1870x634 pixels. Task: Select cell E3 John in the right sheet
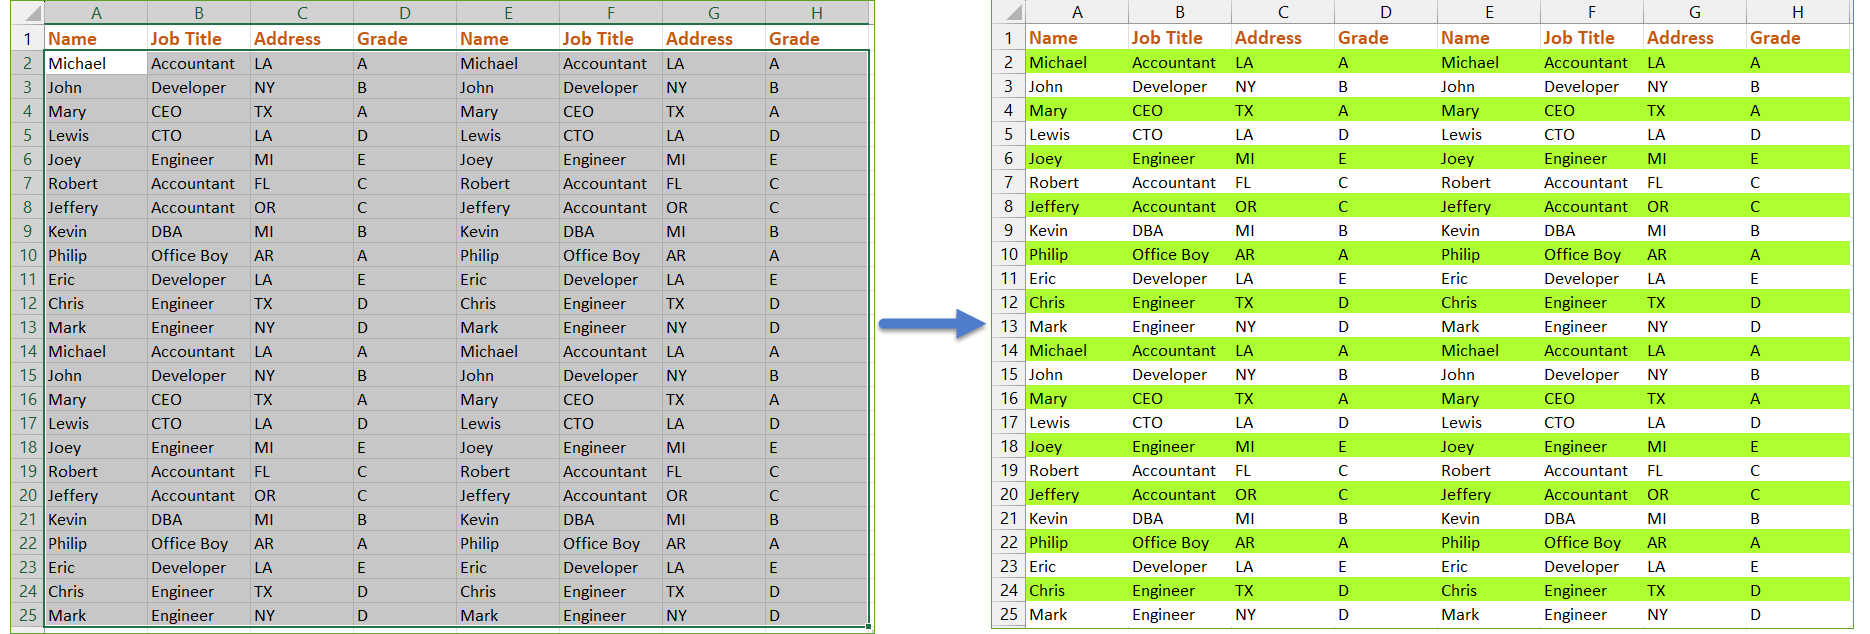pyautogui.click(x=1489, y=86)
